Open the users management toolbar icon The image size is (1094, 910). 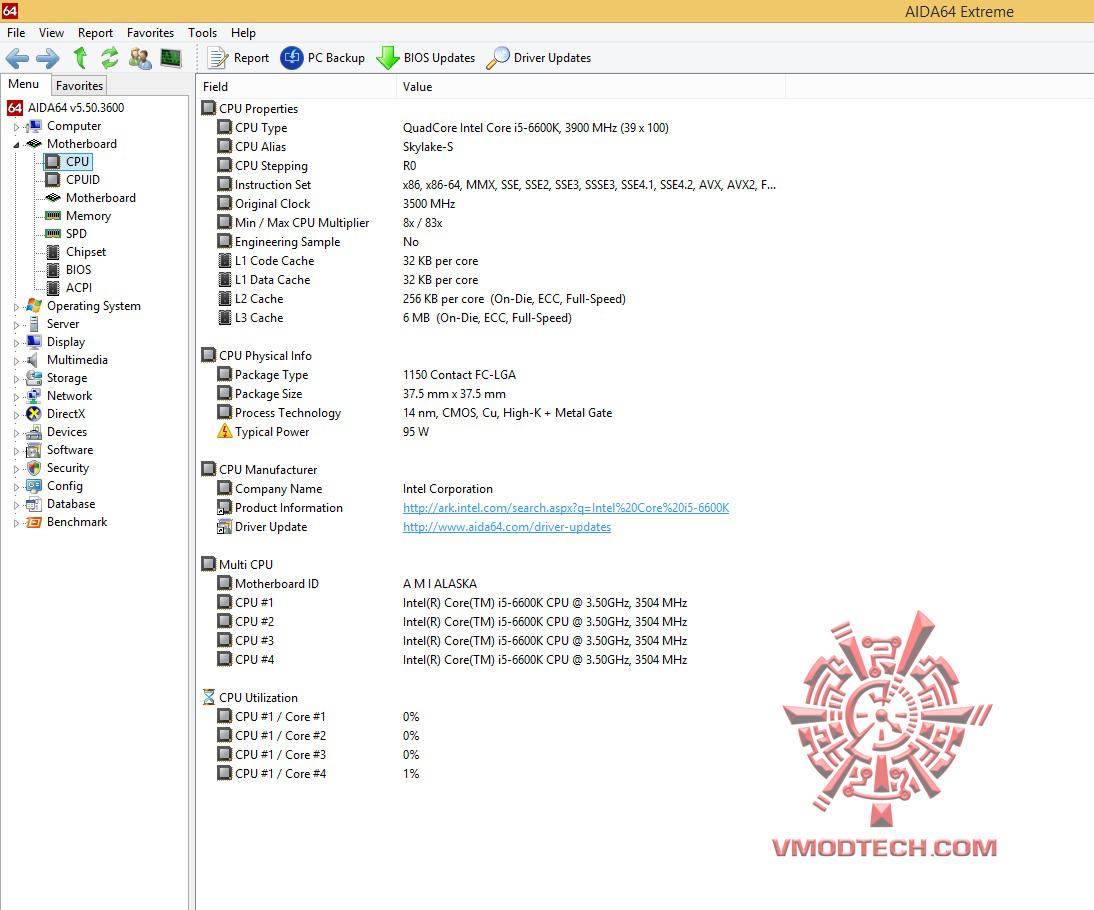(140, 58)
